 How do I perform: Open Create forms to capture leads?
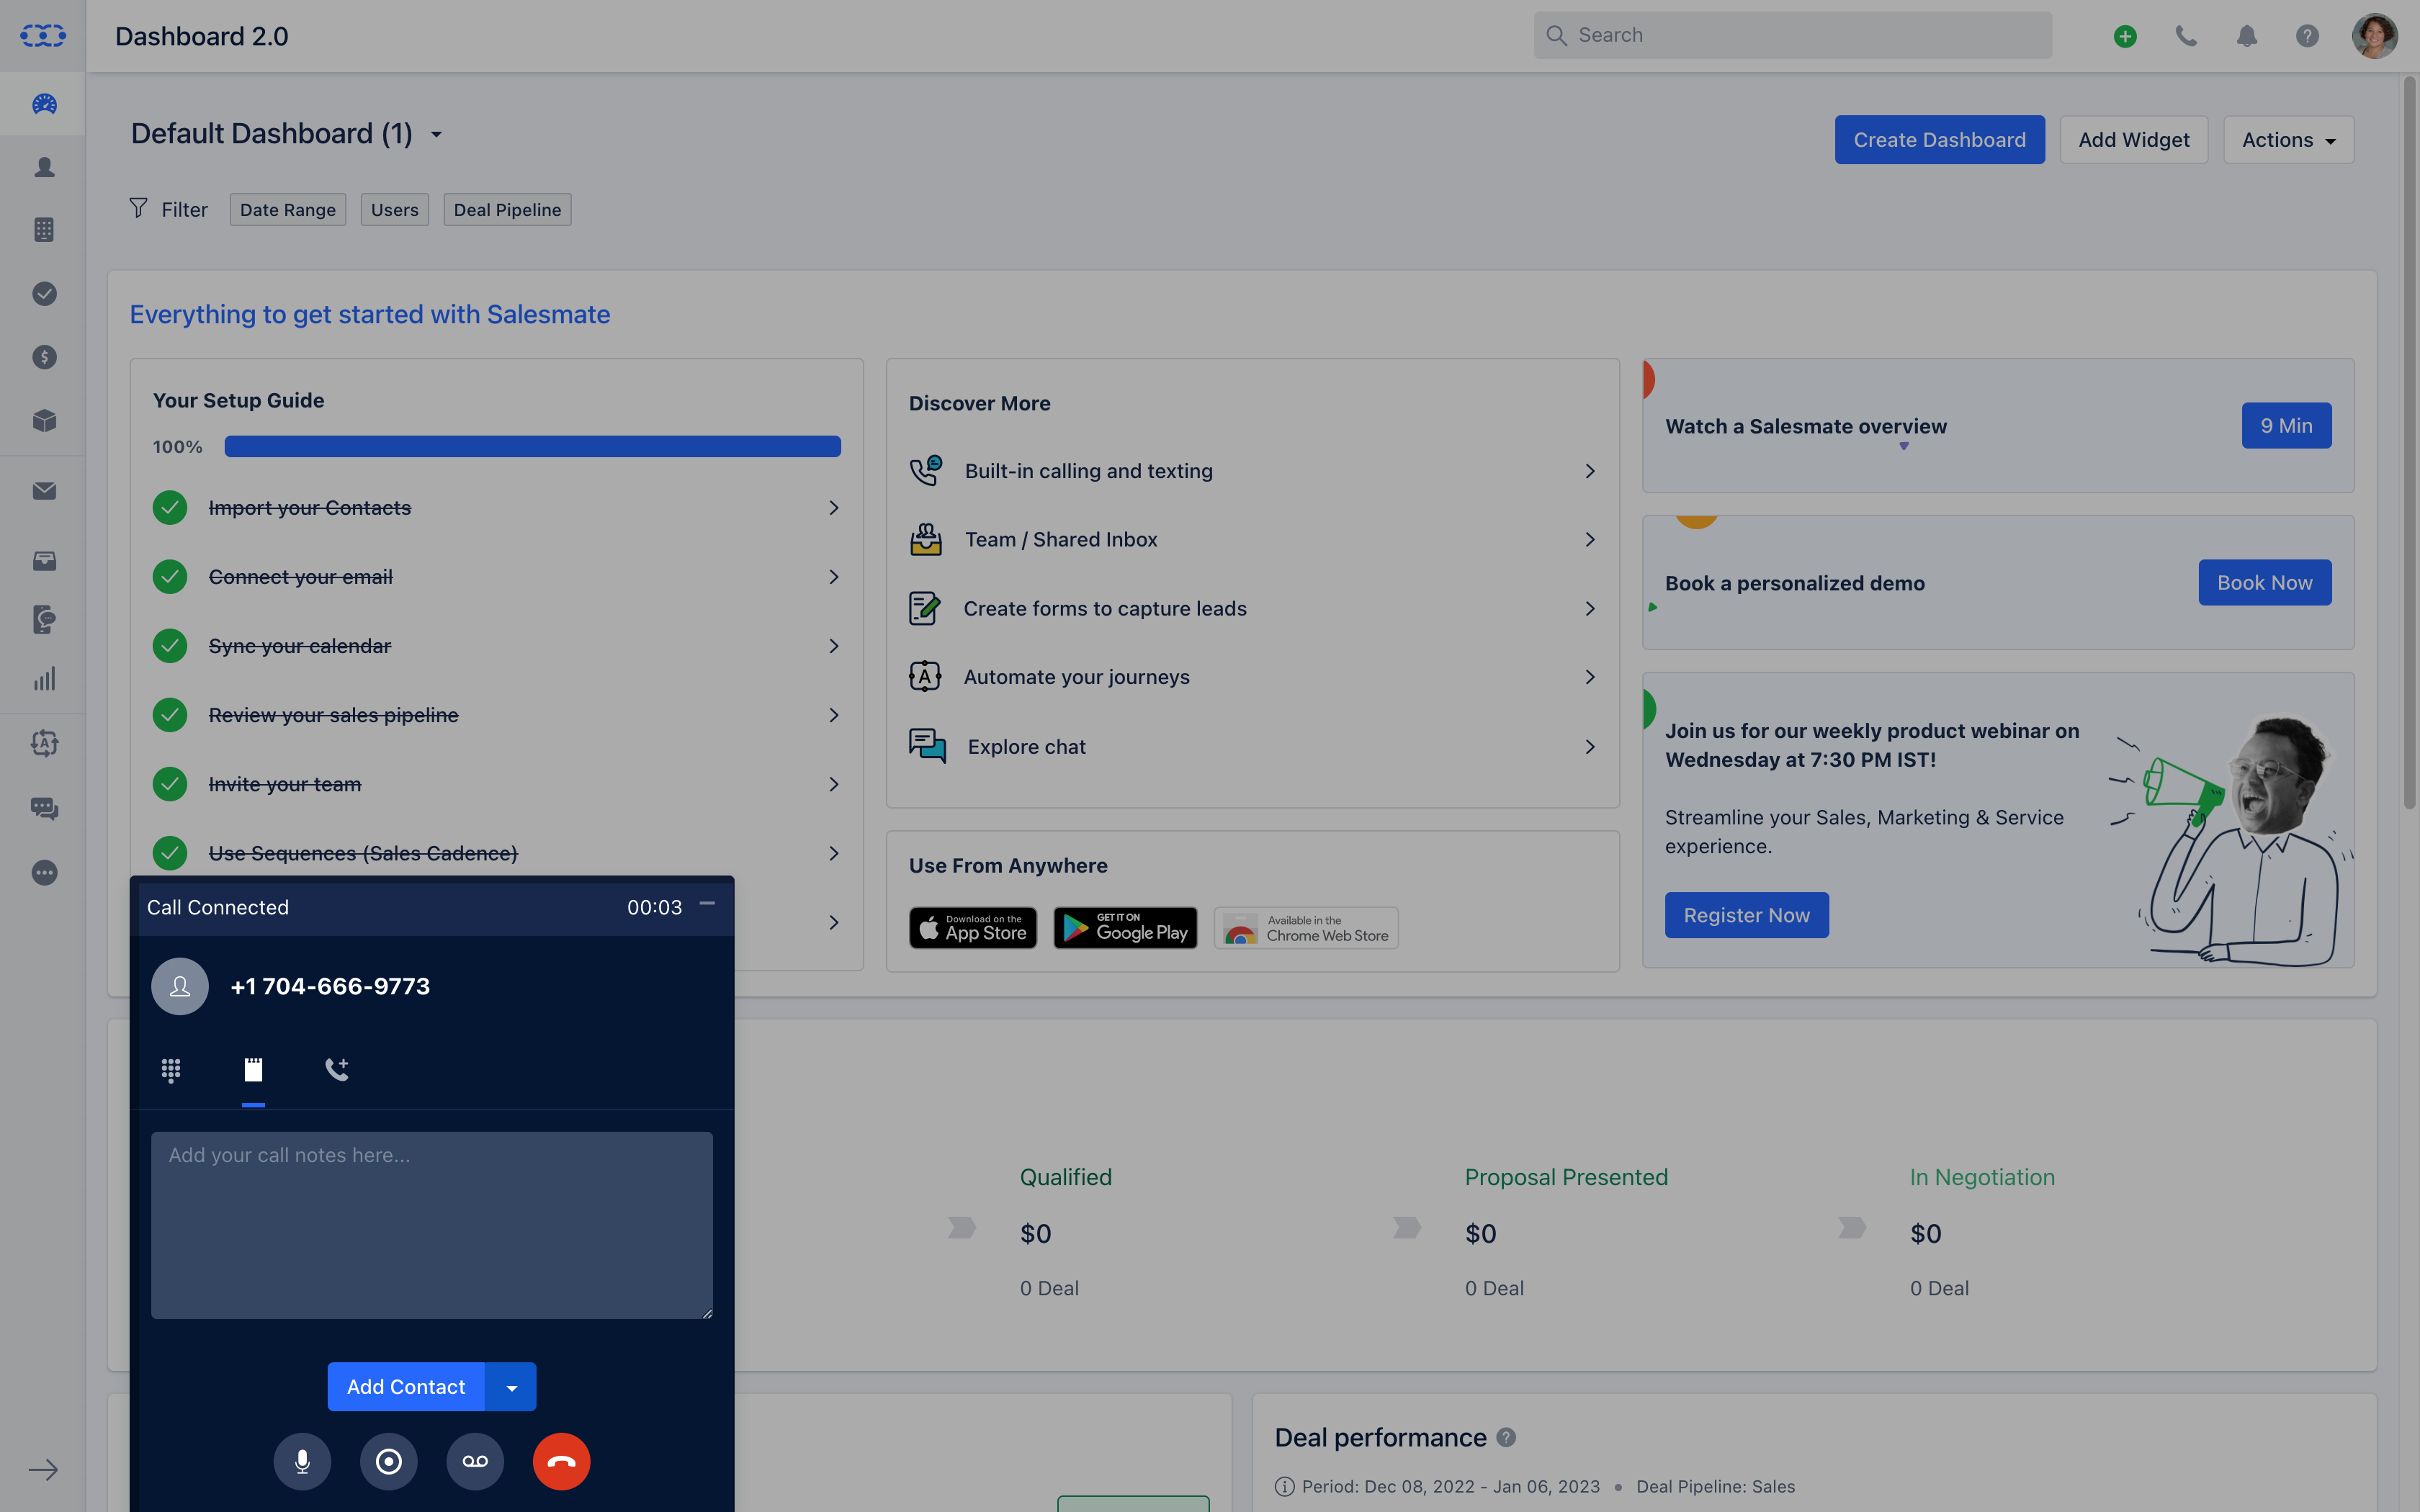pyautogui.click(x=1252, y=608)
